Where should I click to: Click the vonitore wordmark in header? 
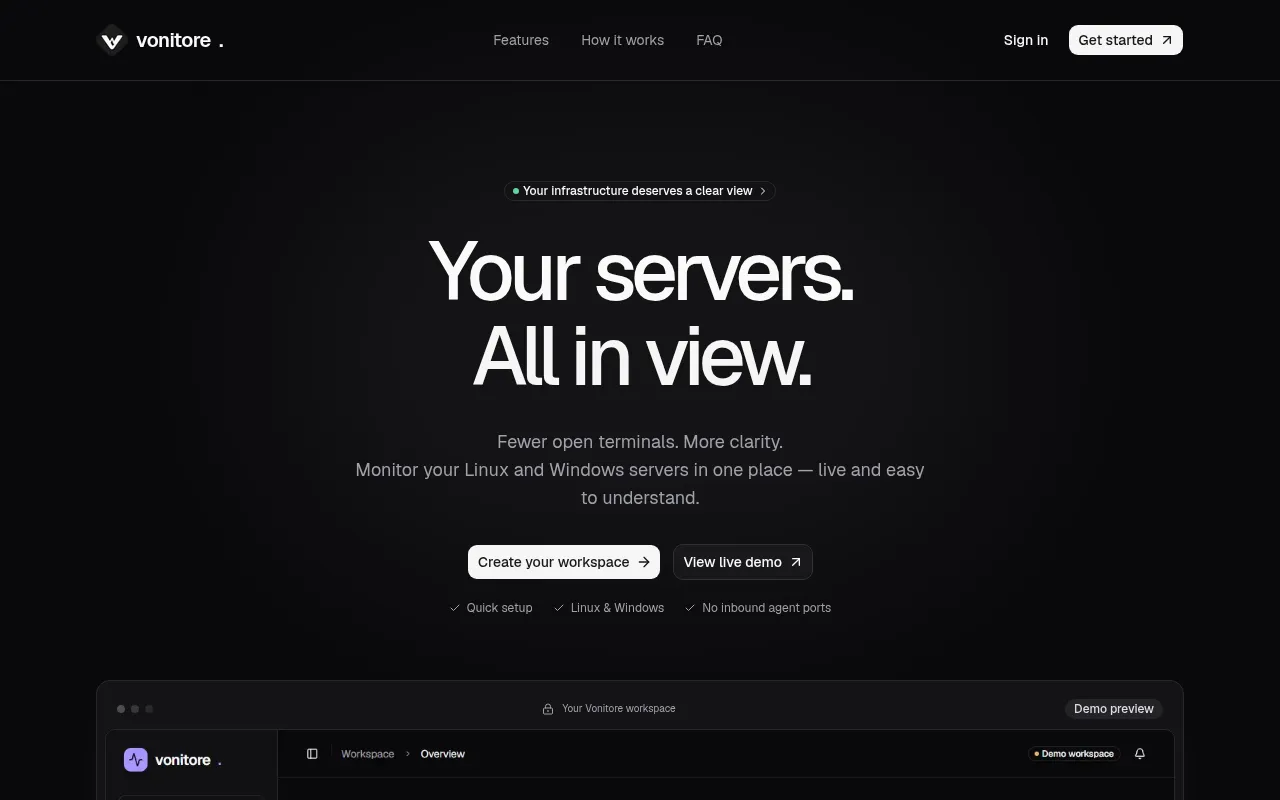click(x=179, y=40)
